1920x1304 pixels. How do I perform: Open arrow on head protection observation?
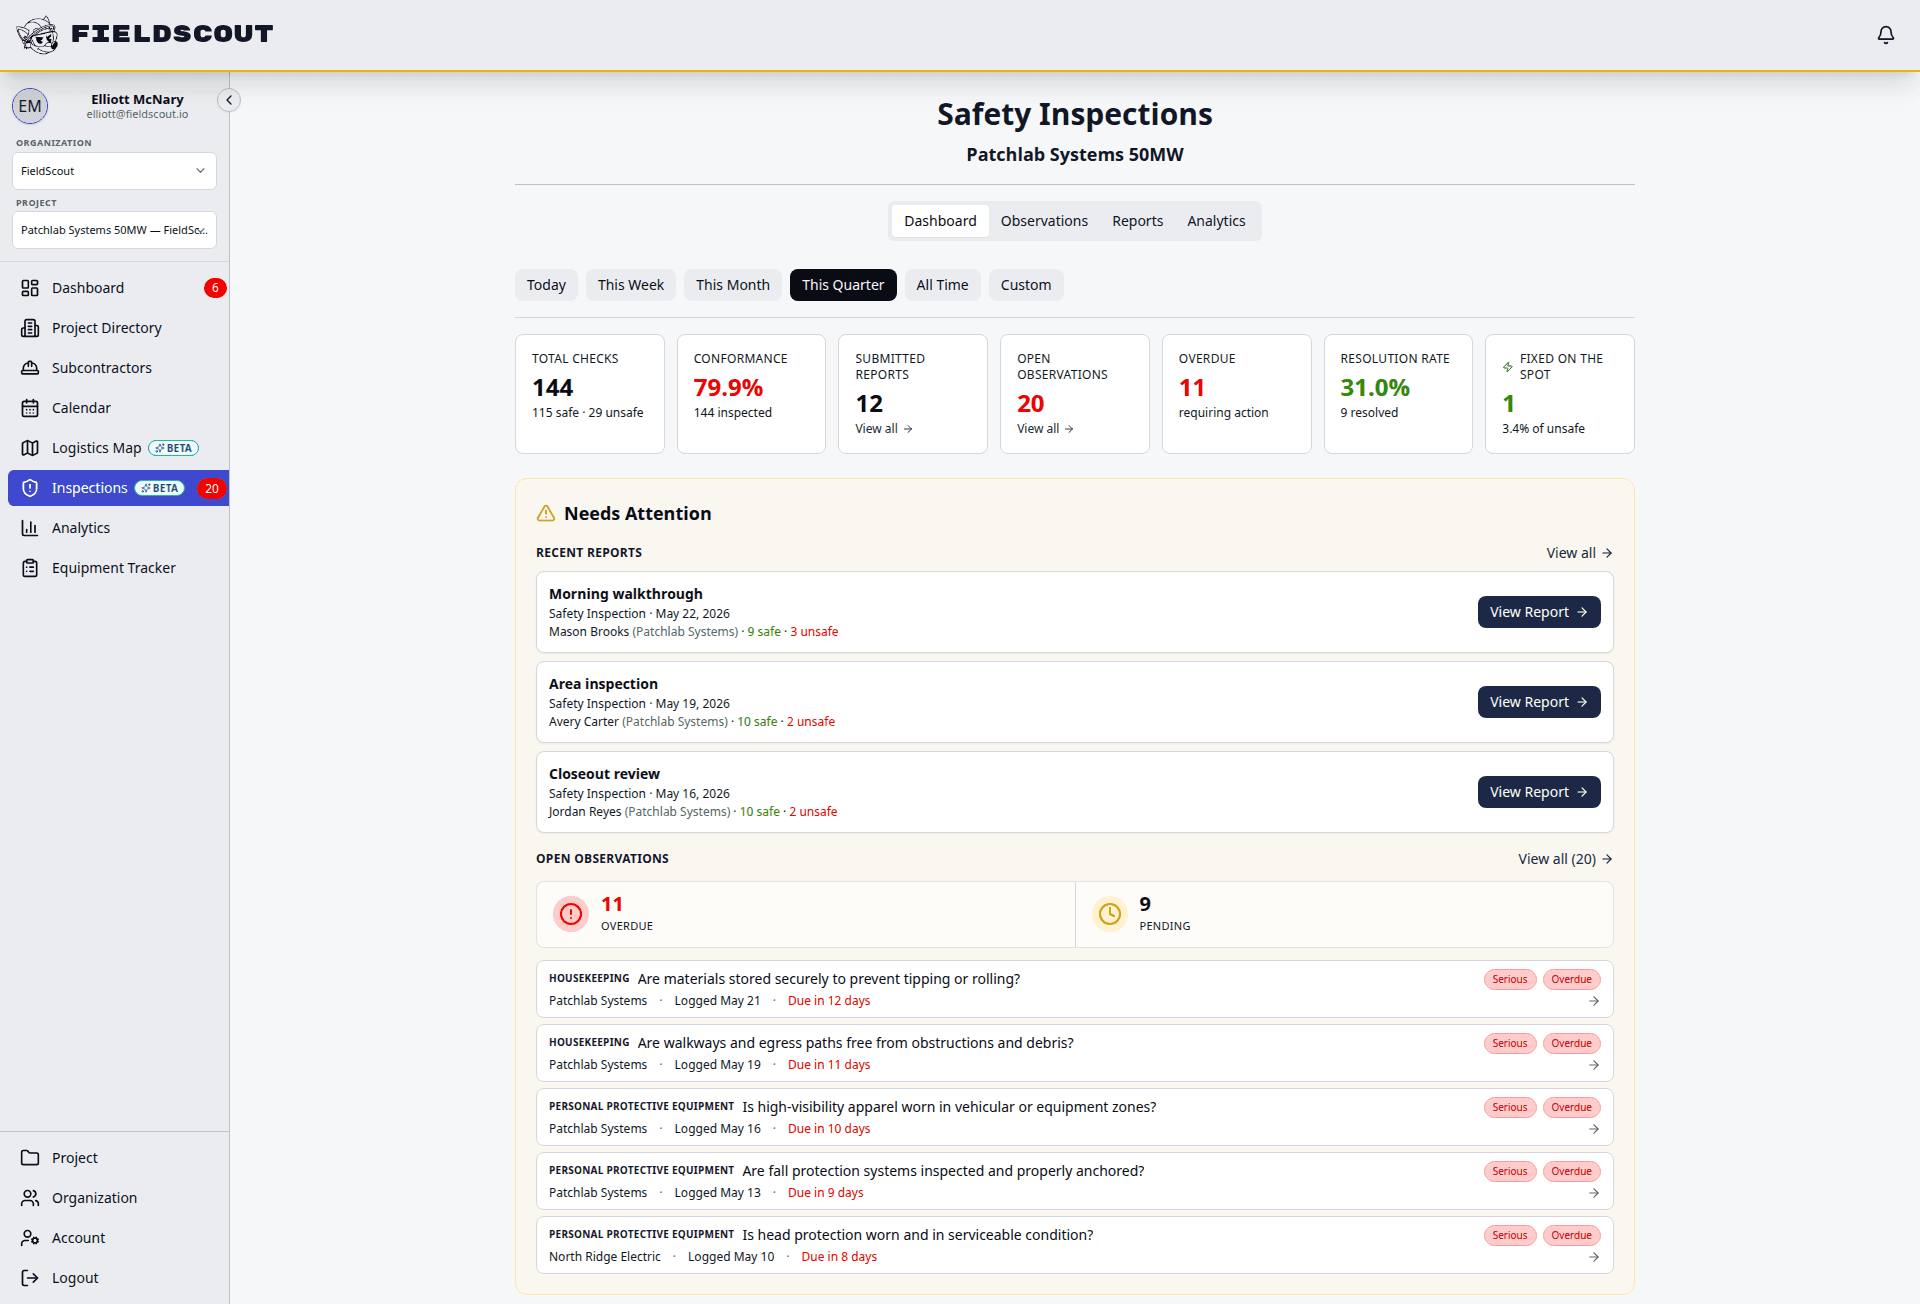pyautogui.click(x=1594, y=1257)
